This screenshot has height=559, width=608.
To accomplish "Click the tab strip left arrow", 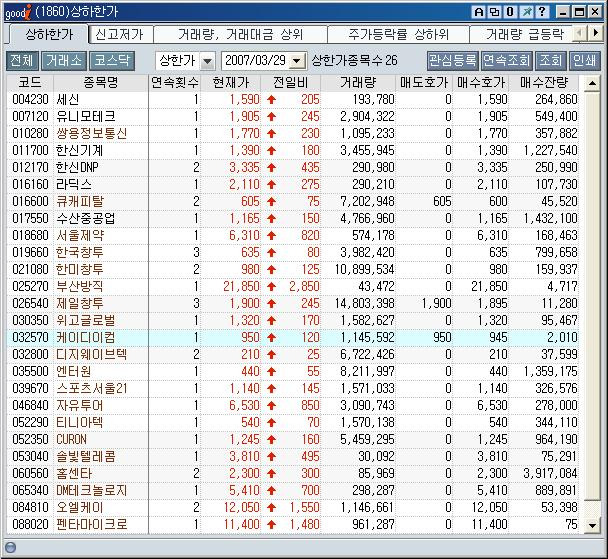I will pyautogui.click(x=579, y=33).
